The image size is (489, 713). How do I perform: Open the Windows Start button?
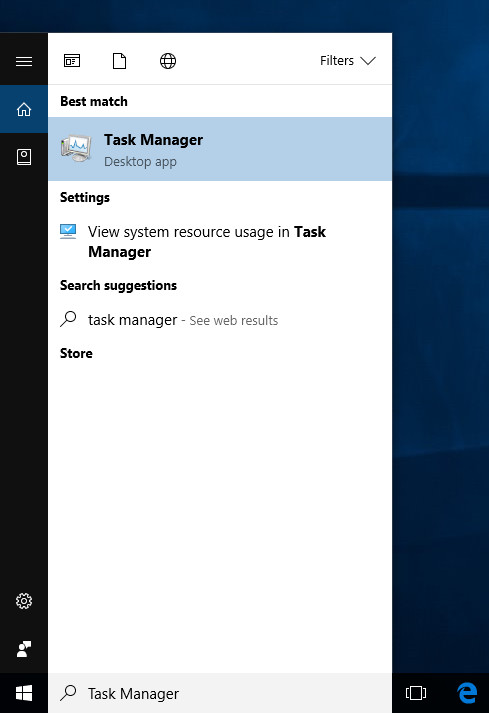24,693
